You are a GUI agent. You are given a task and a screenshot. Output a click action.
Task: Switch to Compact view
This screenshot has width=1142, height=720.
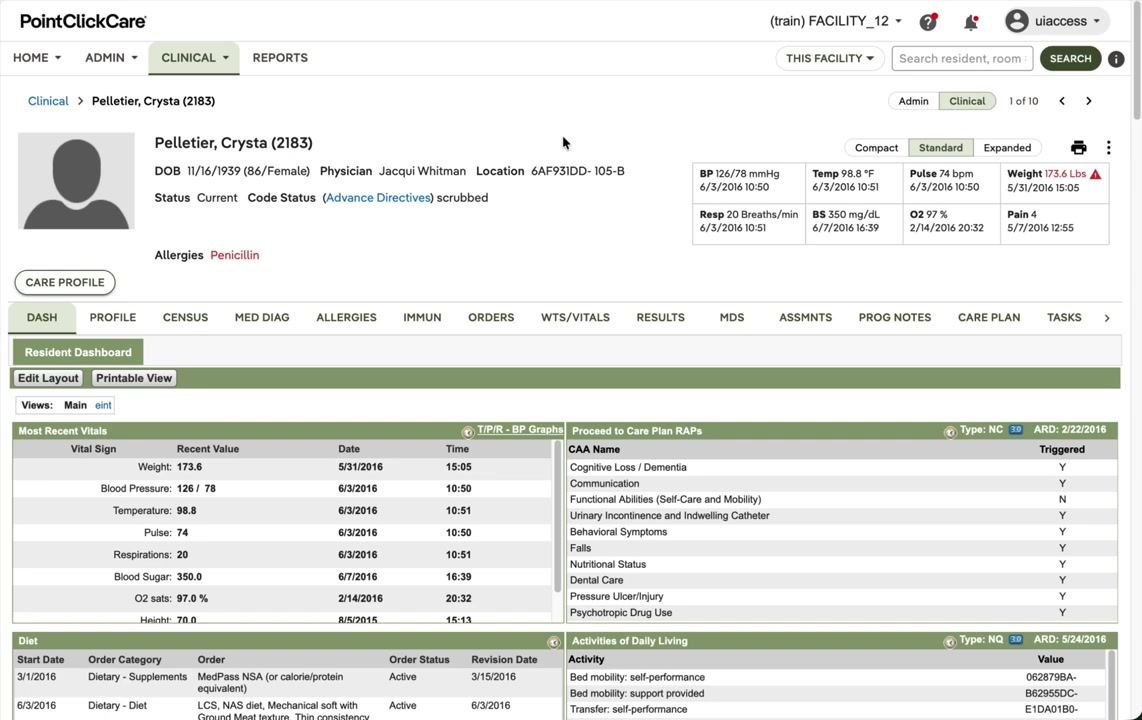tap(876, 148)
